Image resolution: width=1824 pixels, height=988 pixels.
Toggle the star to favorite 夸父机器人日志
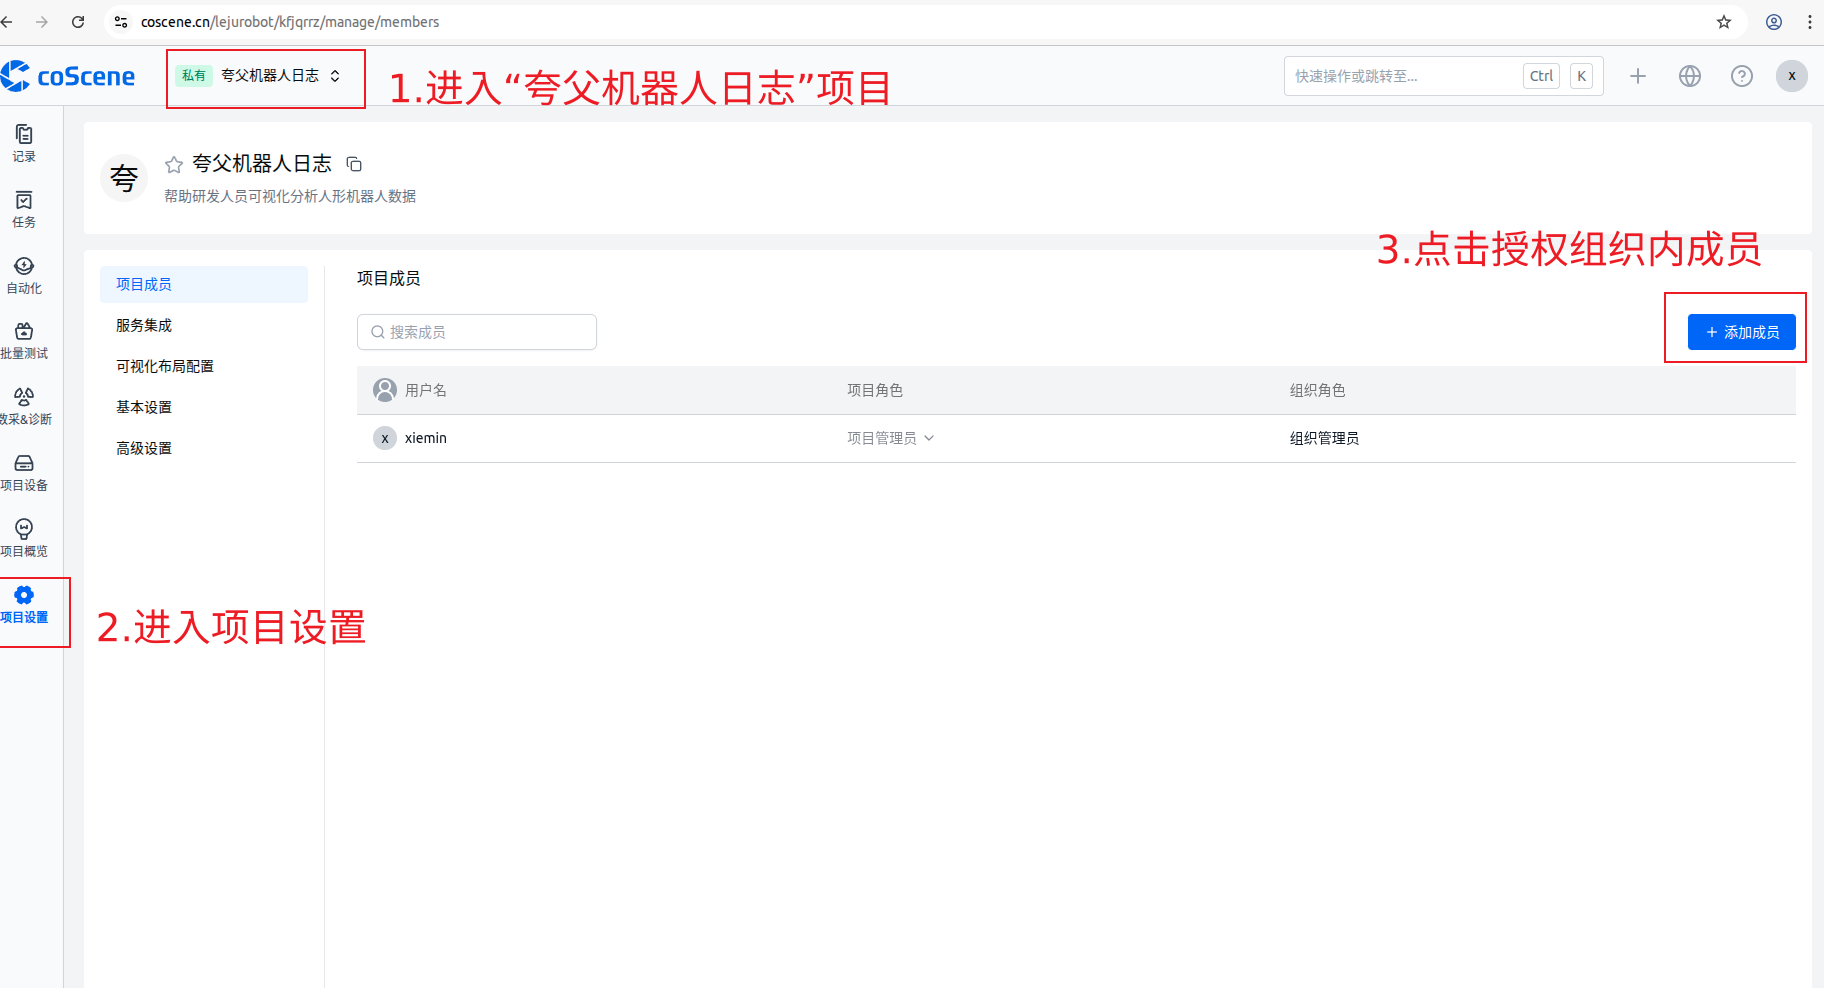tap(173, 164)
